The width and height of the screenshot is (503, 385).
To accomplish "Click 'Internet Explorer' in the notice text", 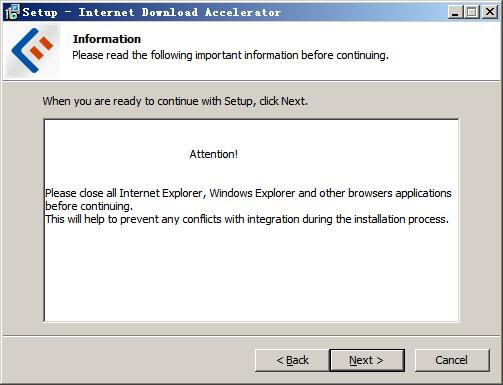I will point(161,193).
